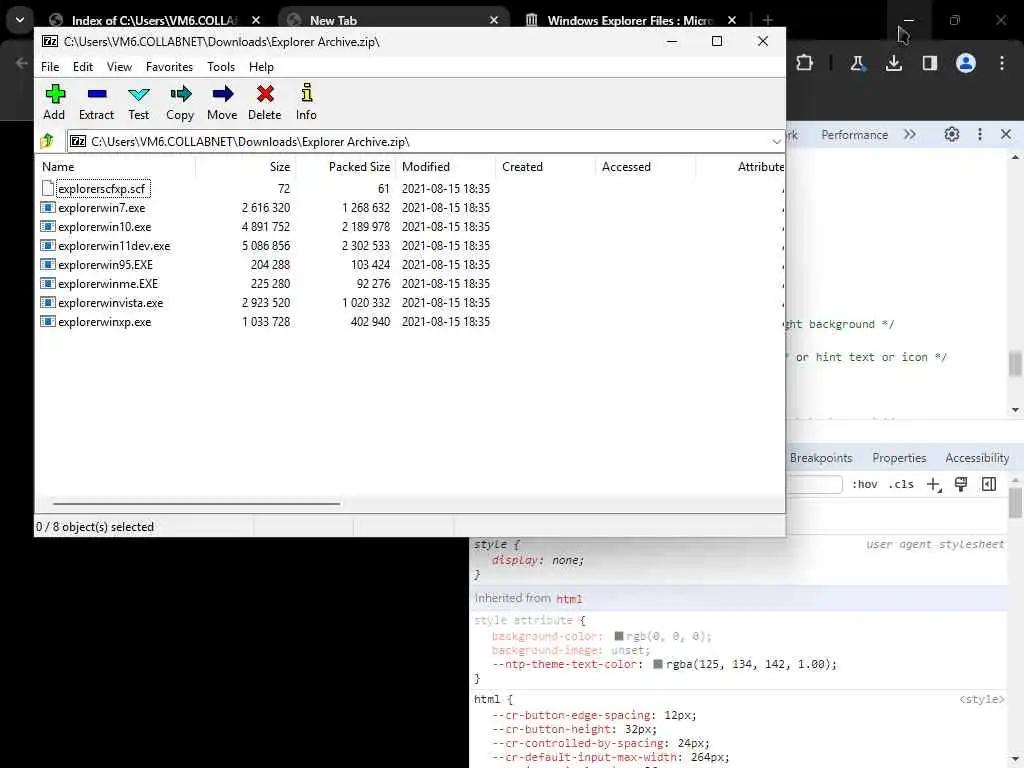Screen dimensions: 1024x768
Task: Switch to the Breakpoints tab
Action: [x=821, y=458]
